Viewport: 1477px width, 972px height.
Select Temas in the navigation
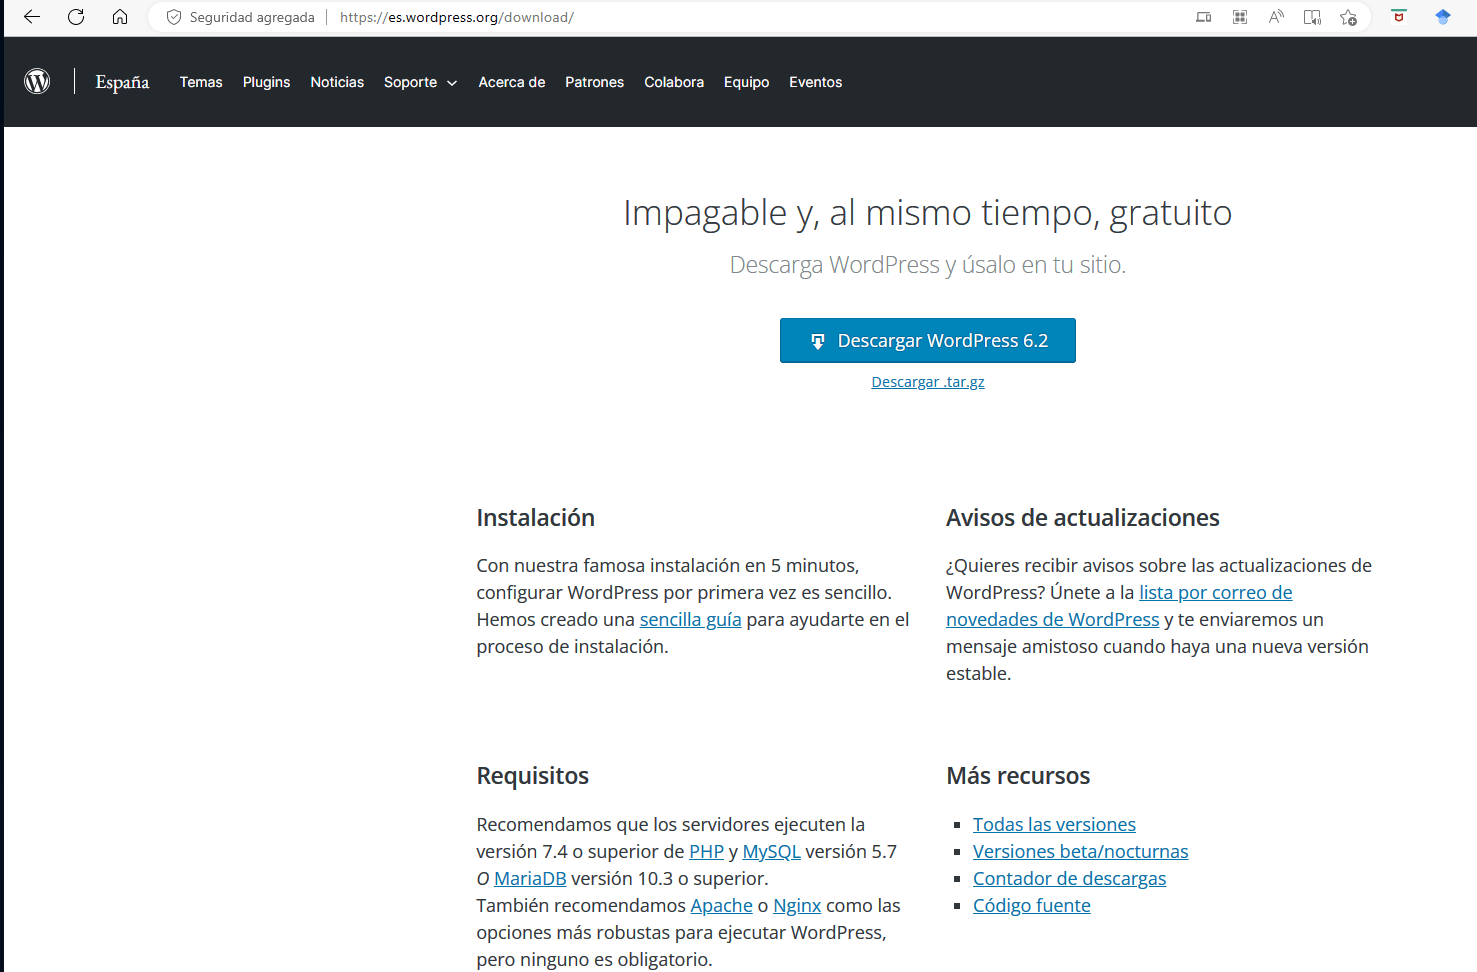coord(201,82)
